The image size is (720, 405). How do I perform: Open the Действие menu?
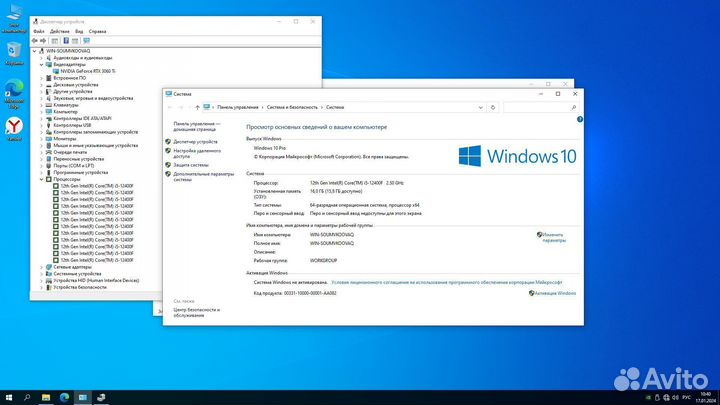60,31
